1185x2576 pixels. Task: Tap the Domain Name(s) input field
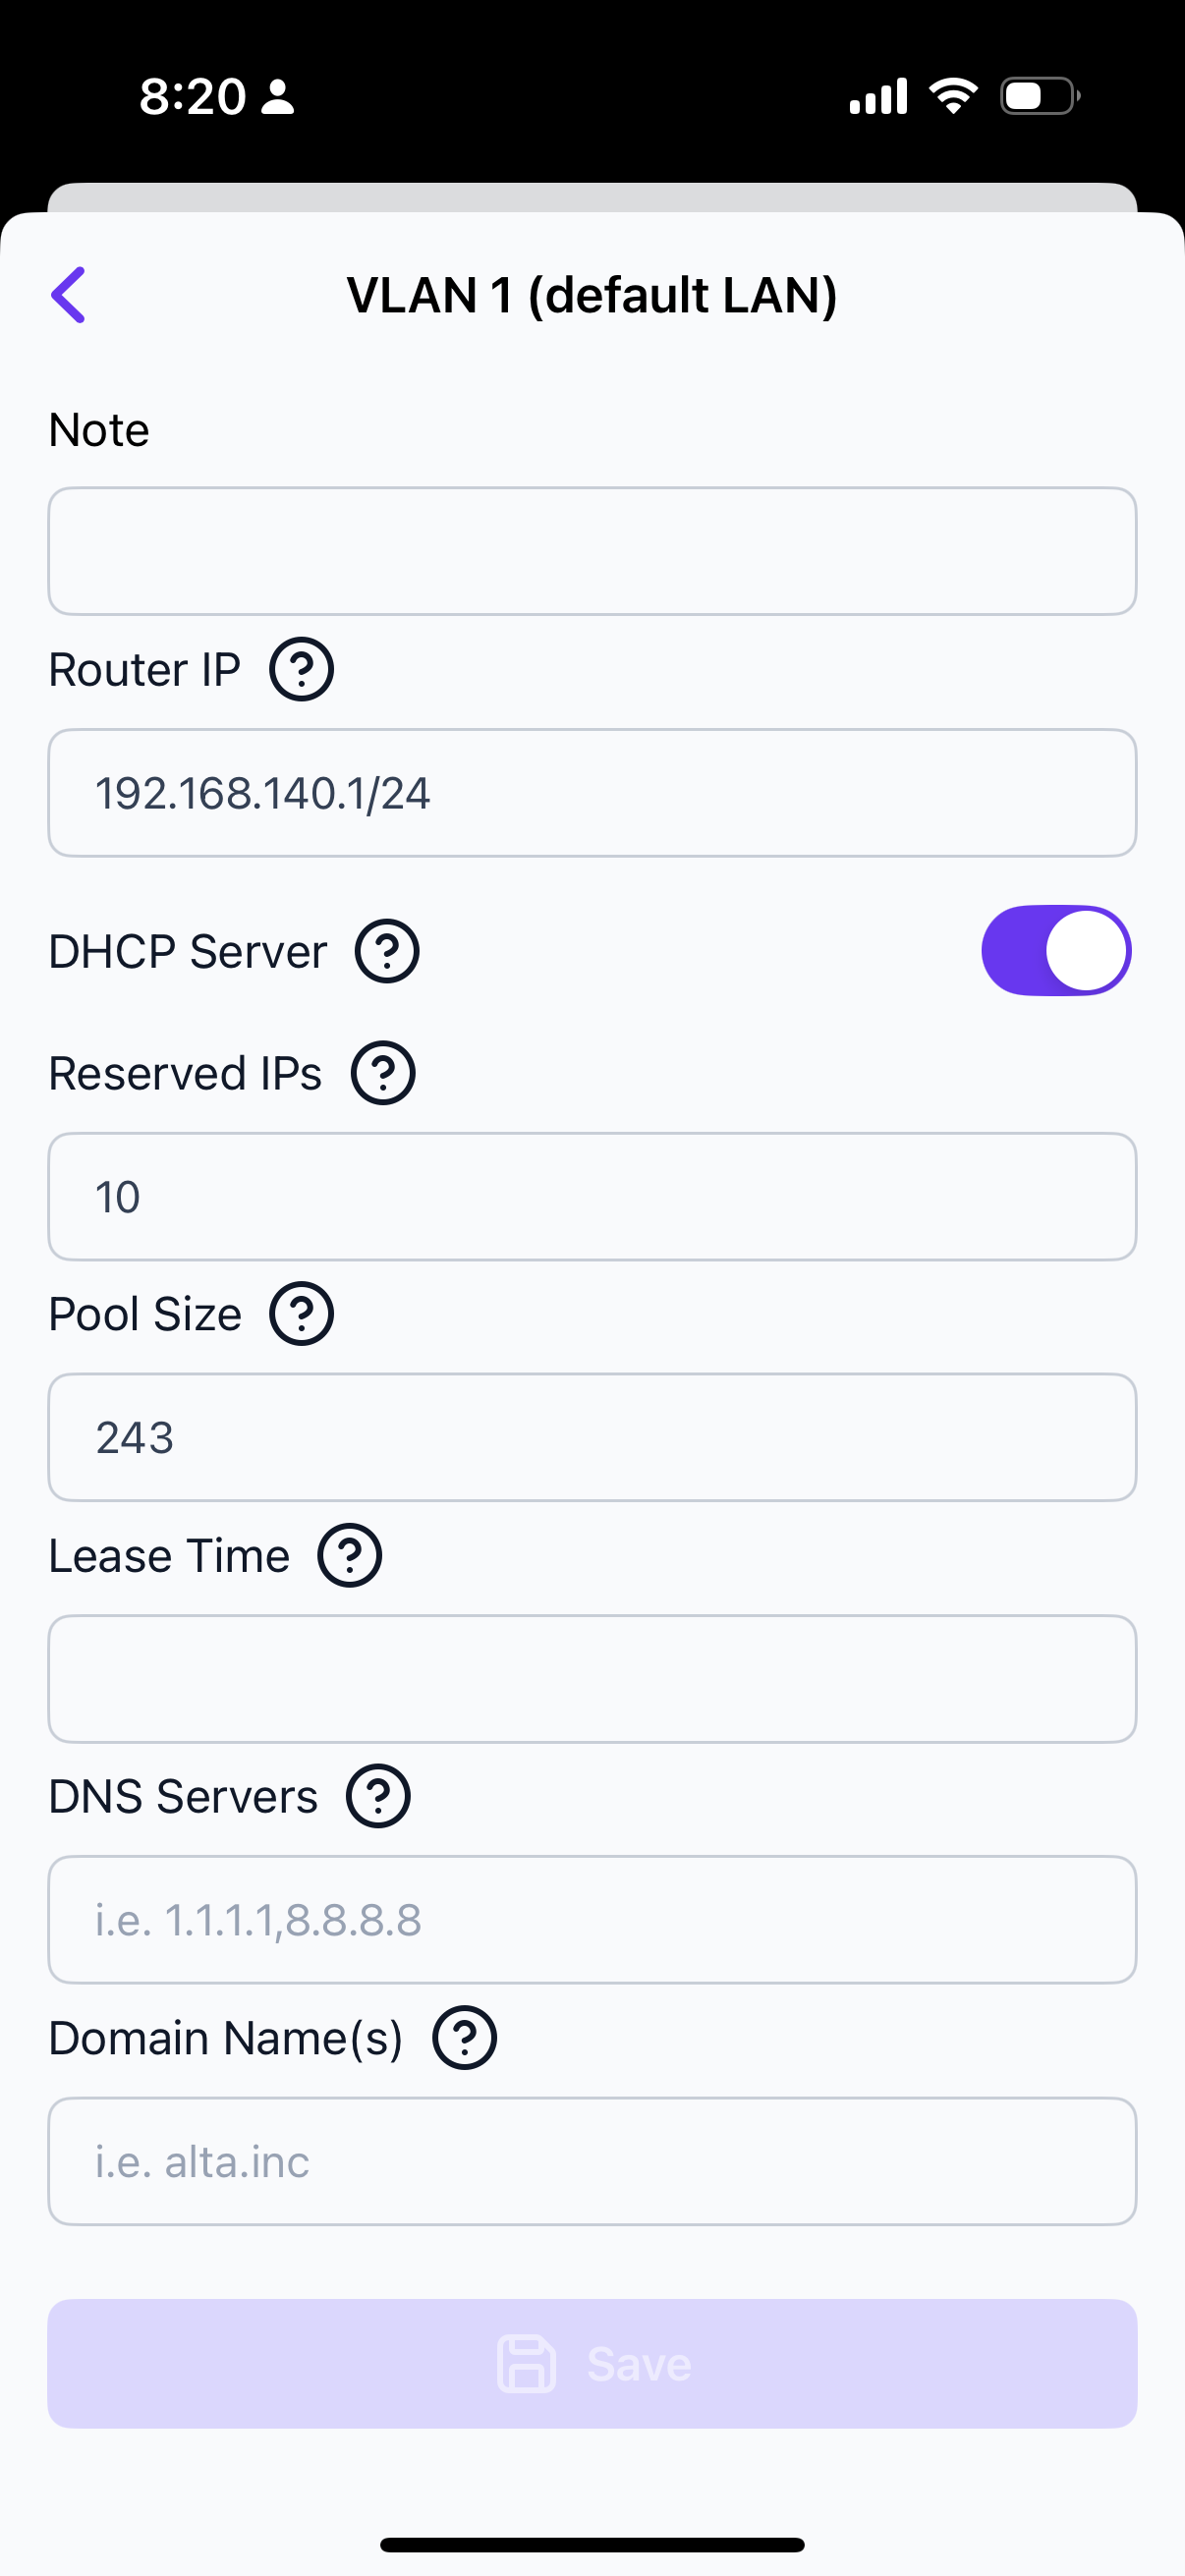coord(592,2161)
